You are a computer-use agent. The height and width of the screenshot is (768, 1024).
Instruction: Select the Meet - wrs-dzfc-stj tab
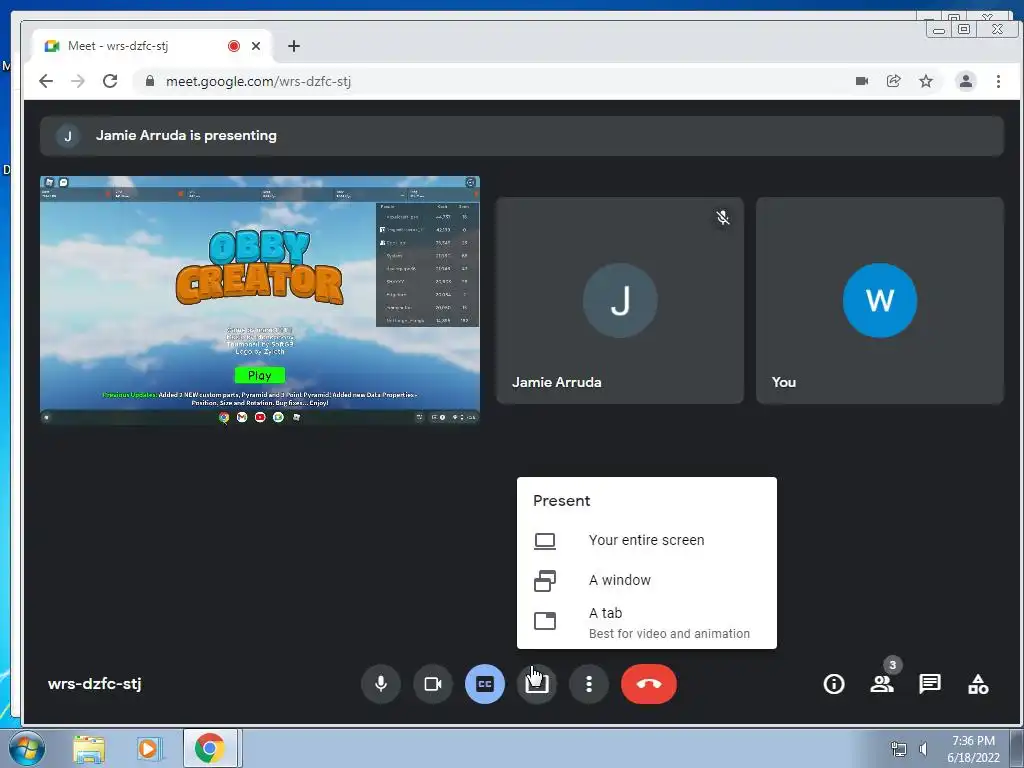[152, 46]
